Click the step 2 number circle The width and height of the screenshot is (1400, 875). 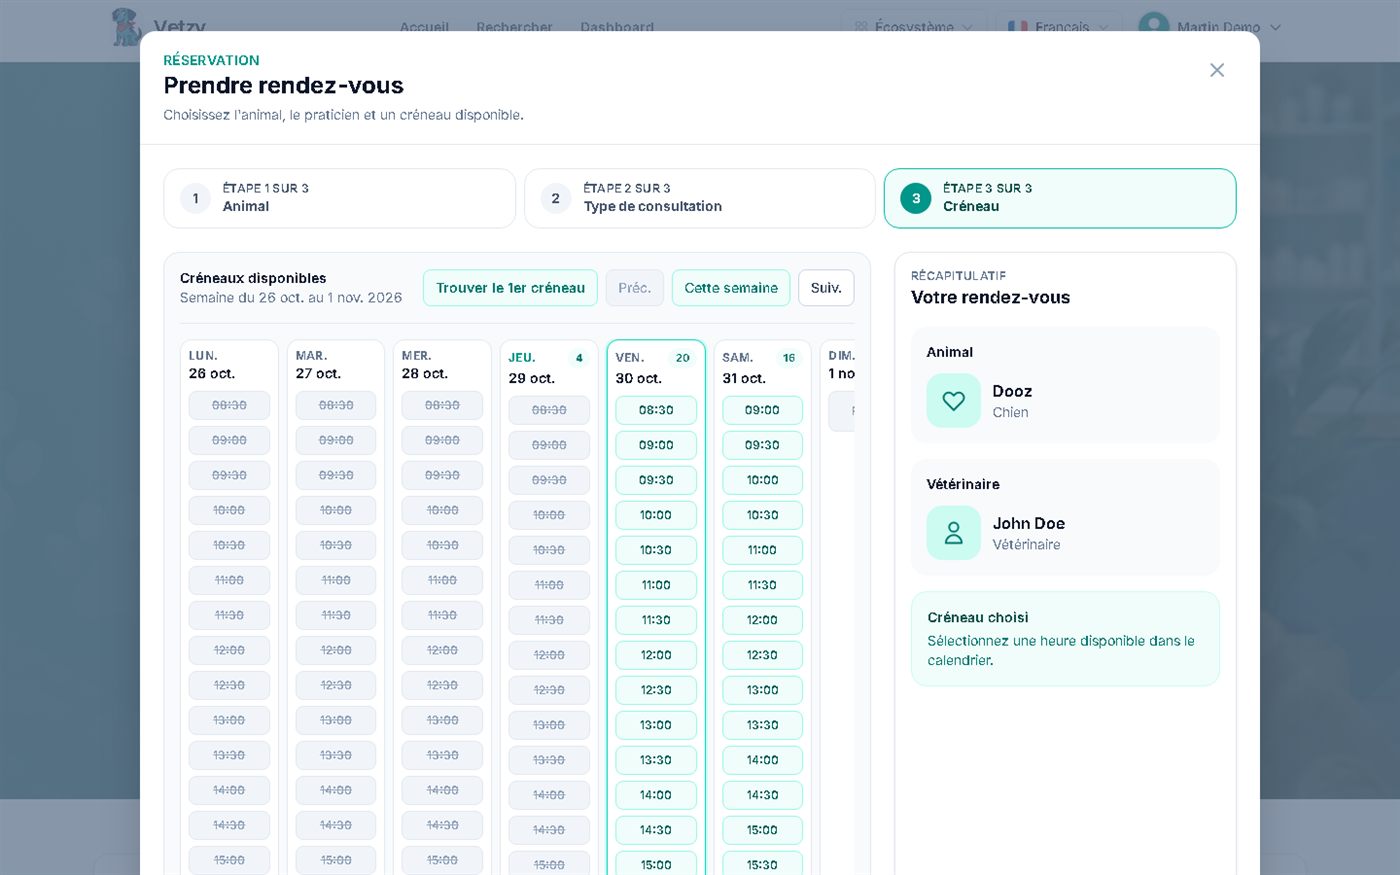pyautogui.click(x=555, y=198)
